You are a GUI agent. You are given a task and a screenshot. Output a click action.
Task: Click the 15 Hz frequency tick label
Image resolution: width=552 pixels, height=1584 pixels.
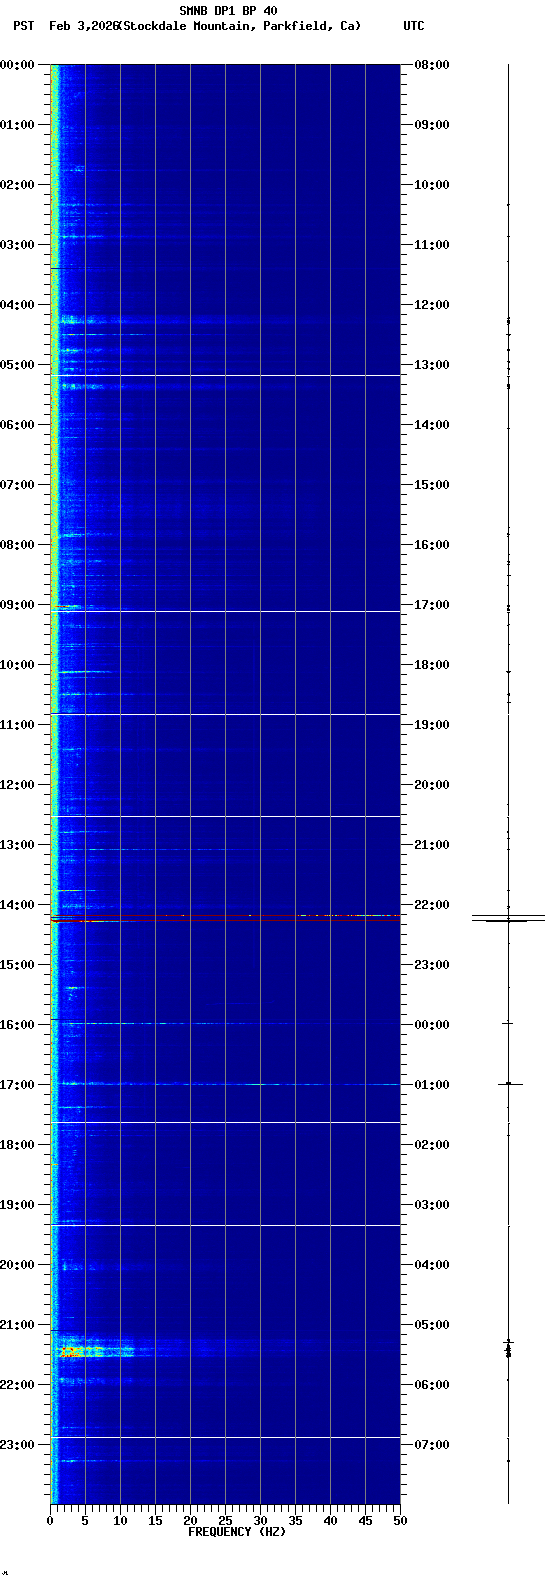tap(155, 1521)
